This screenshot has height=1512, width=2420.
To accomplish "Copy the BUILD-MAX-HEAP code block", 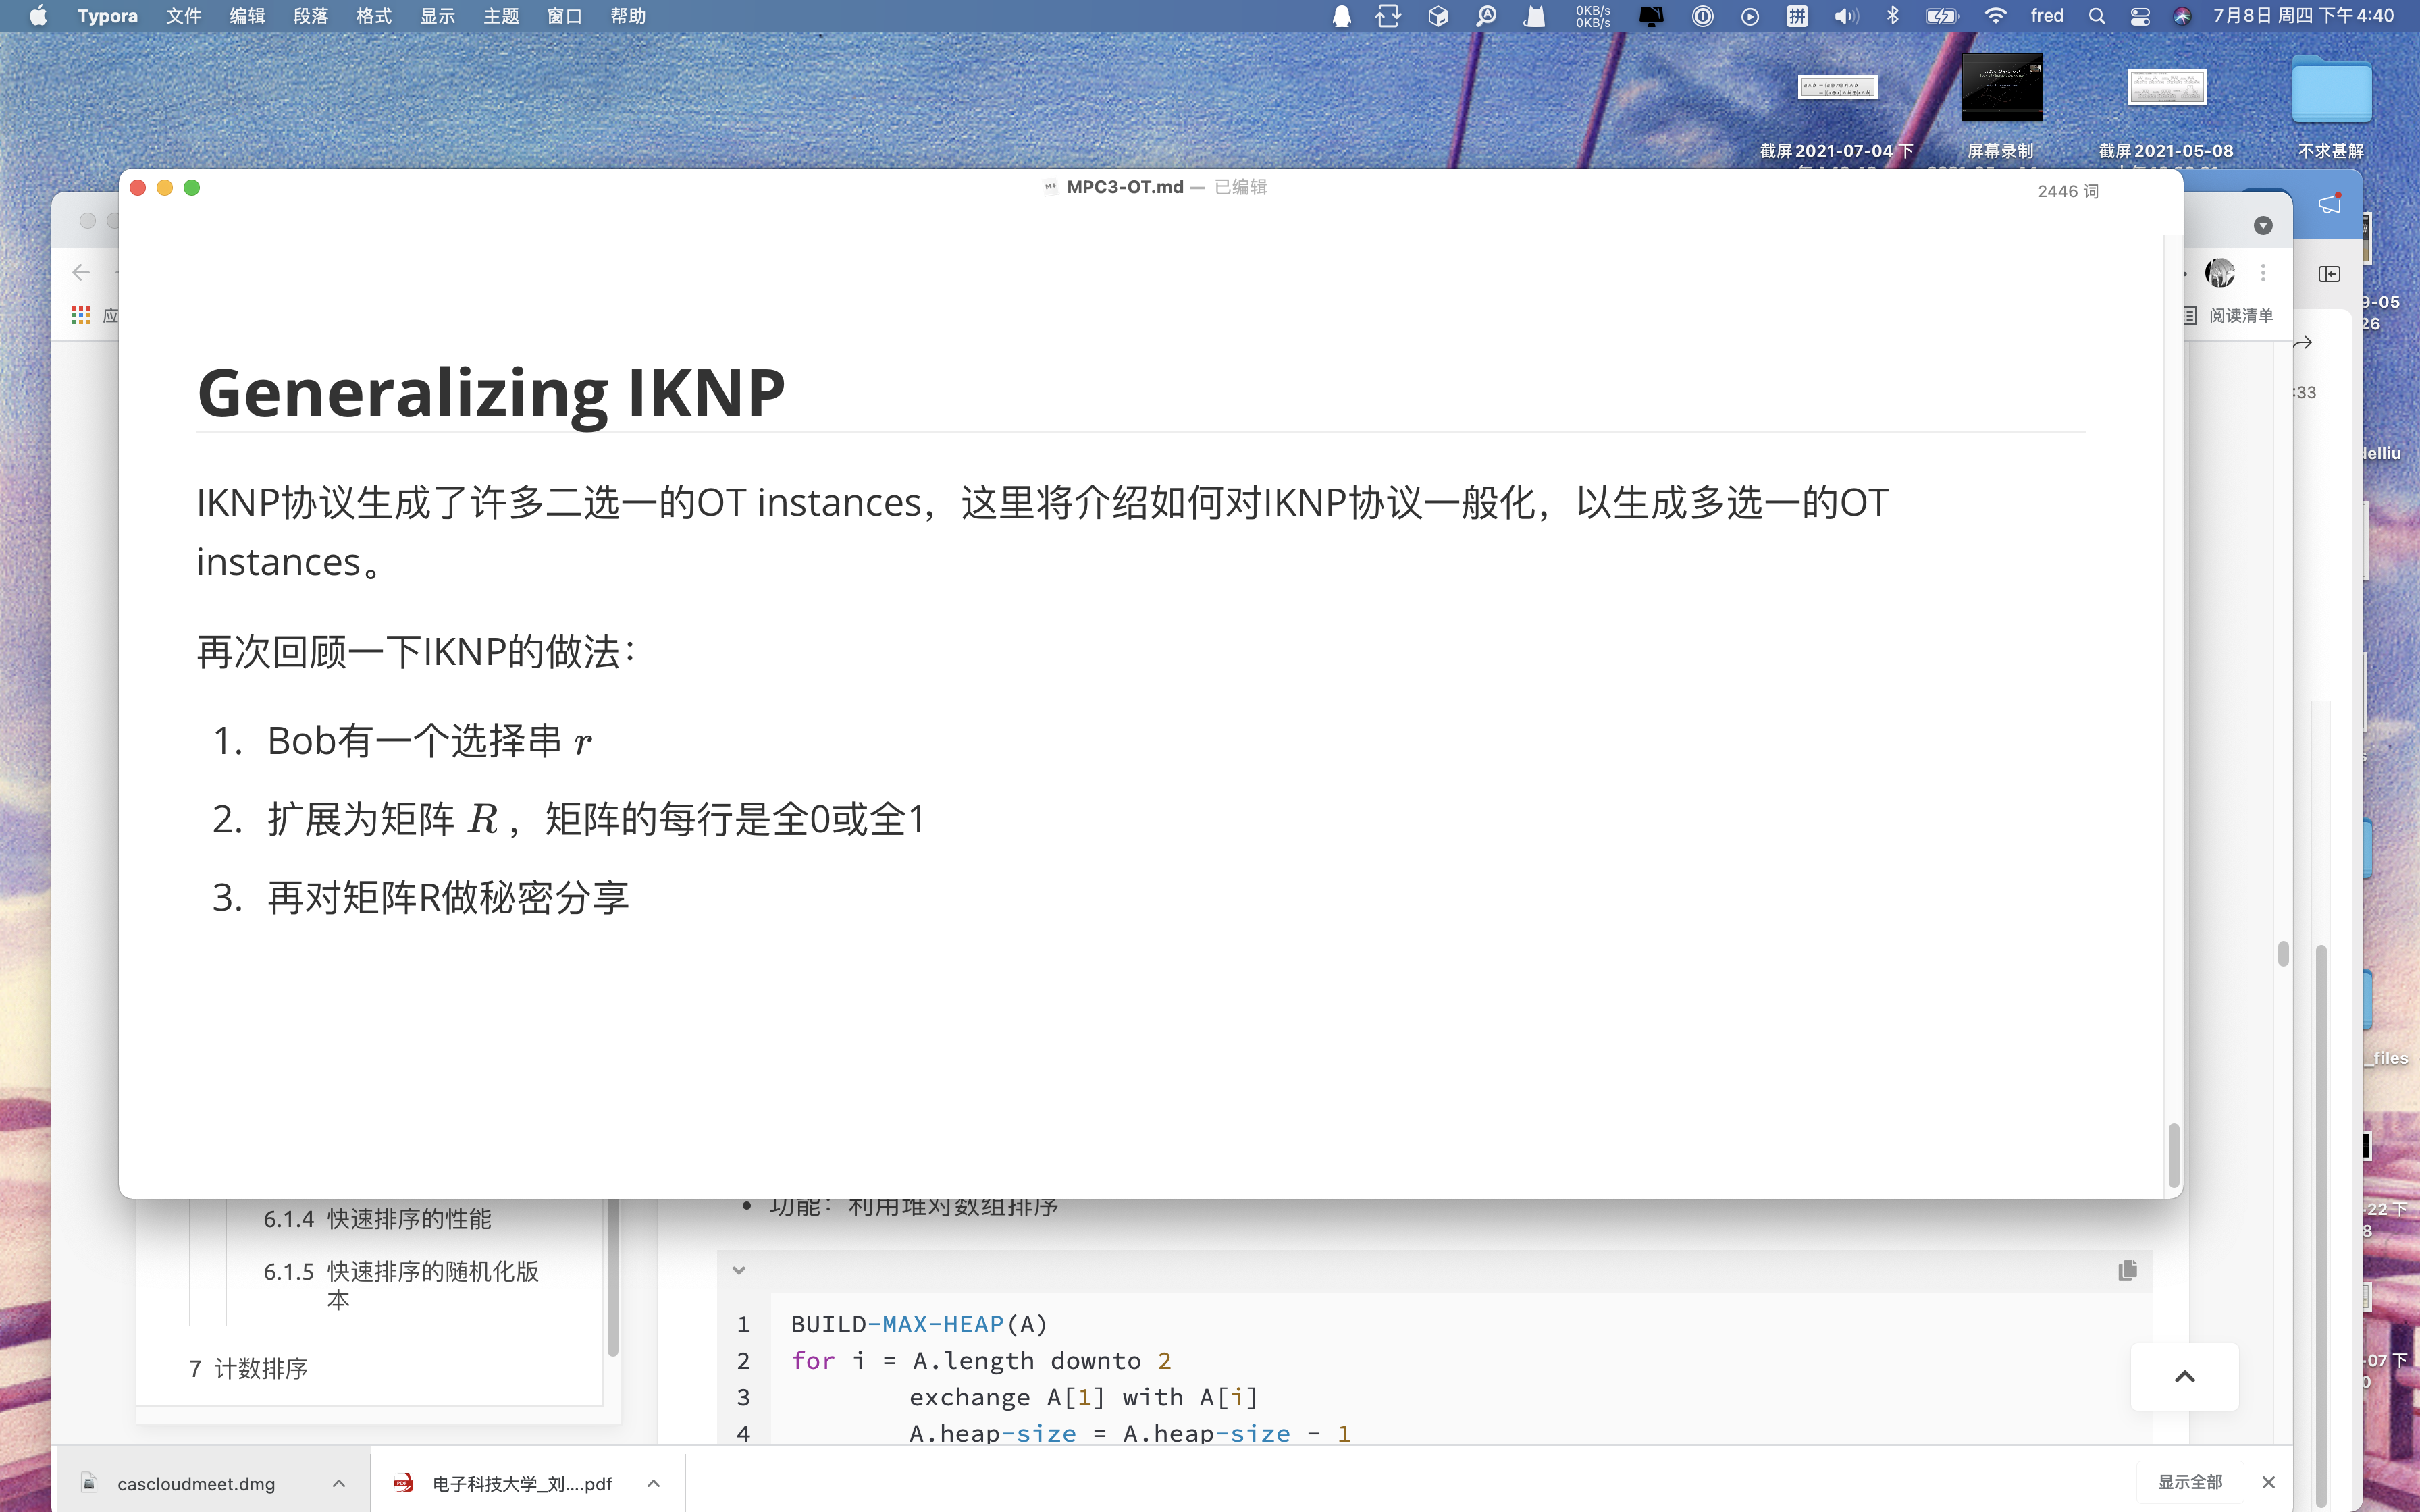I will pos(2127,1271).
